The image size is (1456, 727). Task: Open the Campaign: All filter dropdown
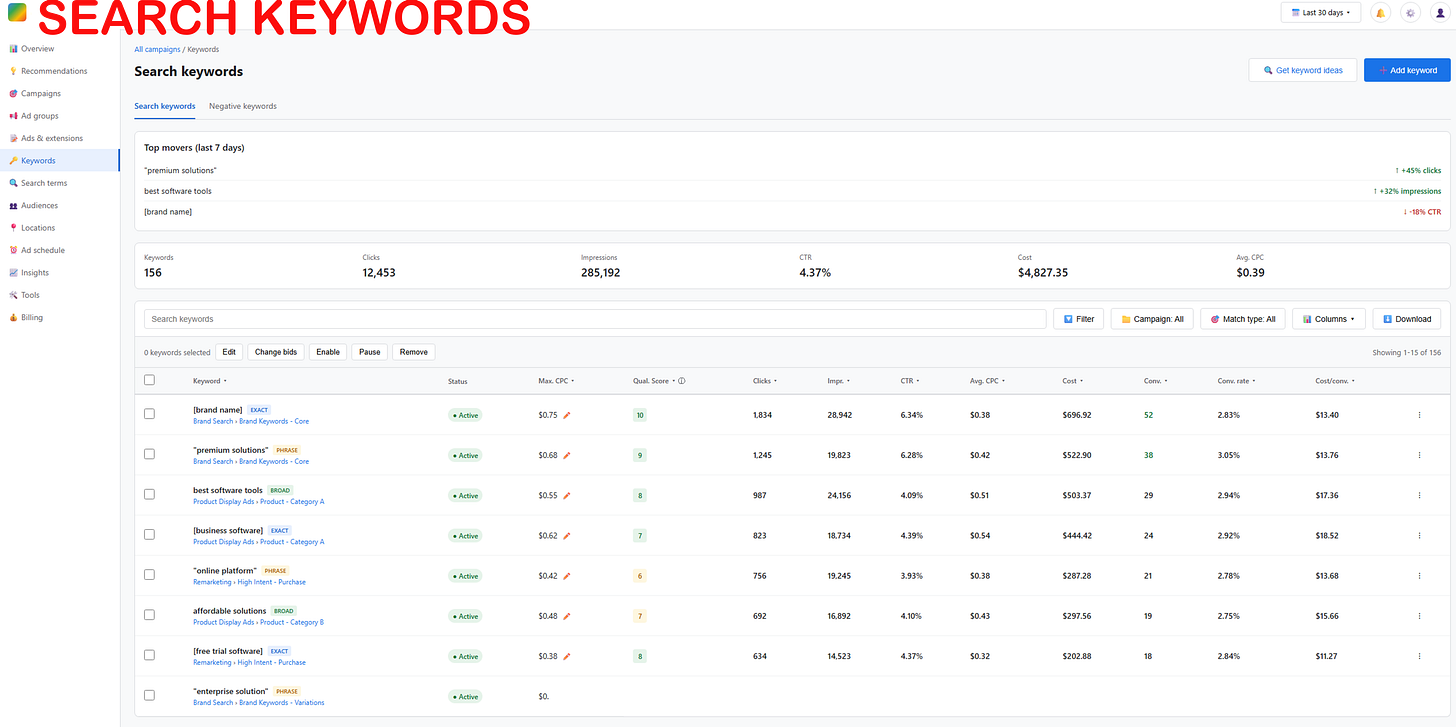pos(1152,319)
